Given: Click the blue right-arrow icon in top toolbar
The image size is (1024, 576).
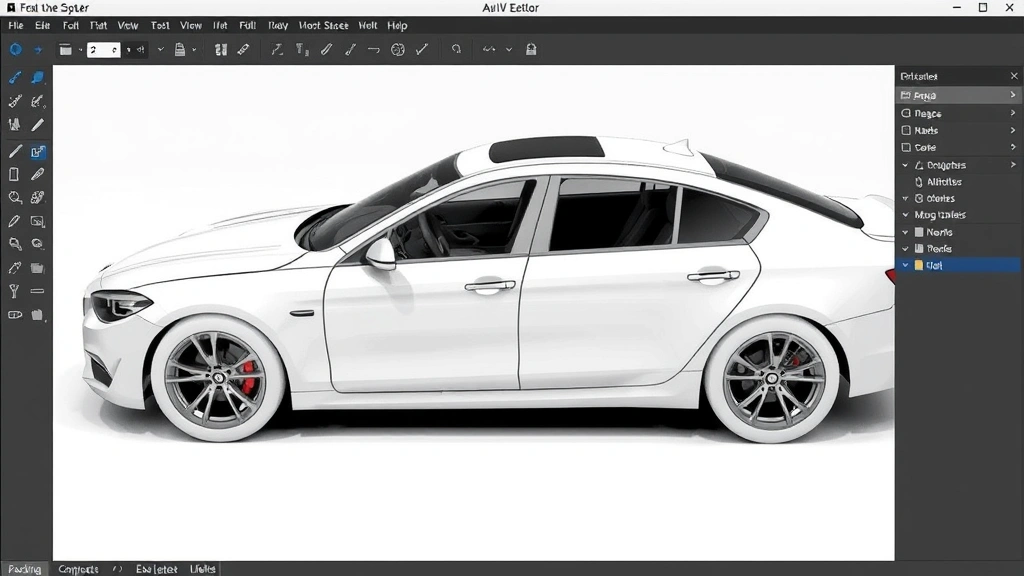Looking at the screenshot, I should pyautogui.click(x=39, y=49).
